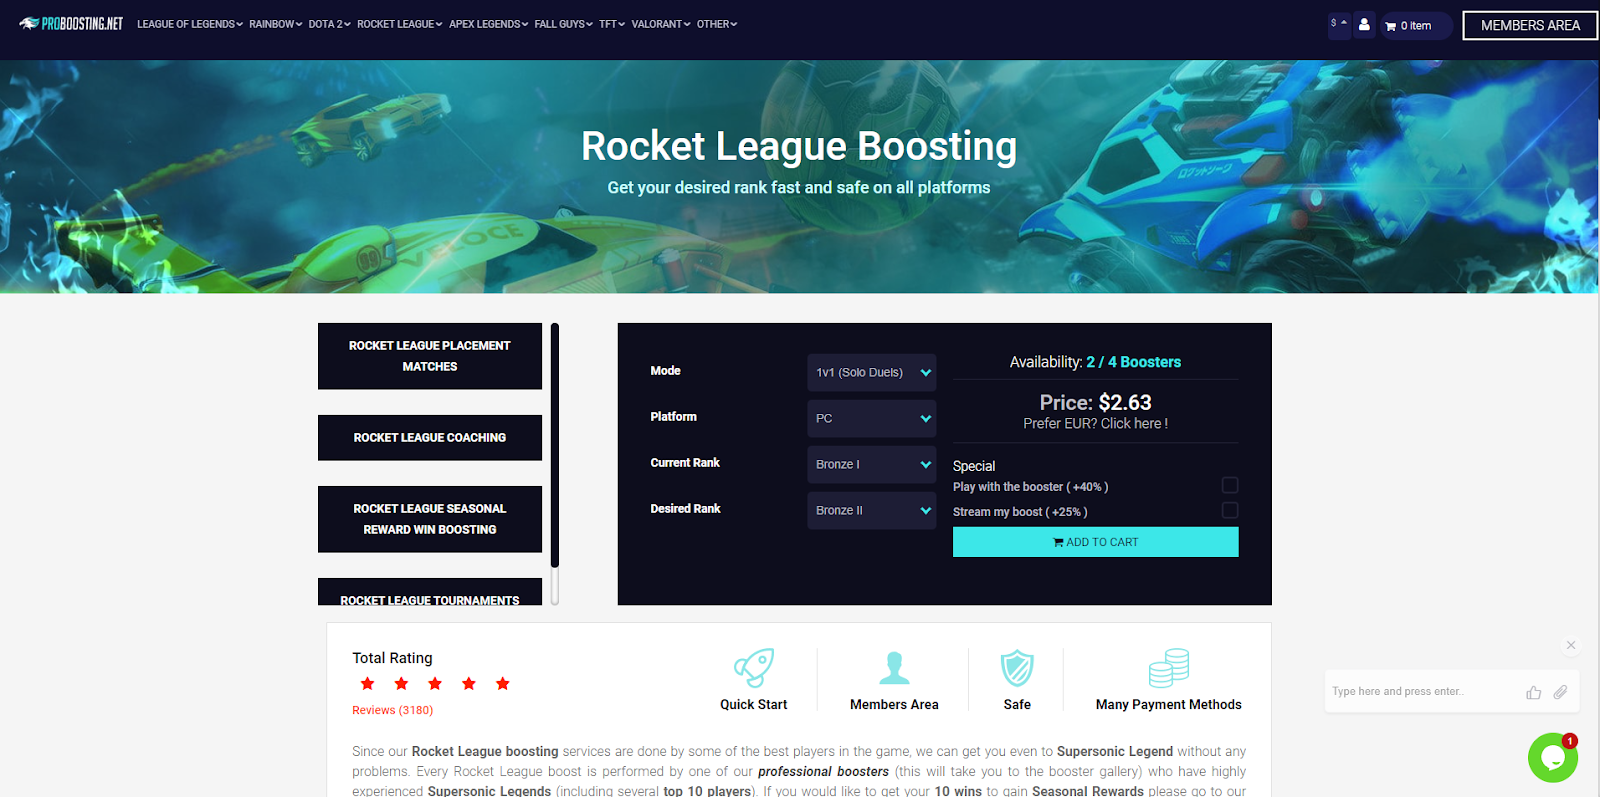Open the green live chat bubble
Image resolution: width=1600 pixels, height=797 pixels.
pyautogui.click(x=1553, y=758)
